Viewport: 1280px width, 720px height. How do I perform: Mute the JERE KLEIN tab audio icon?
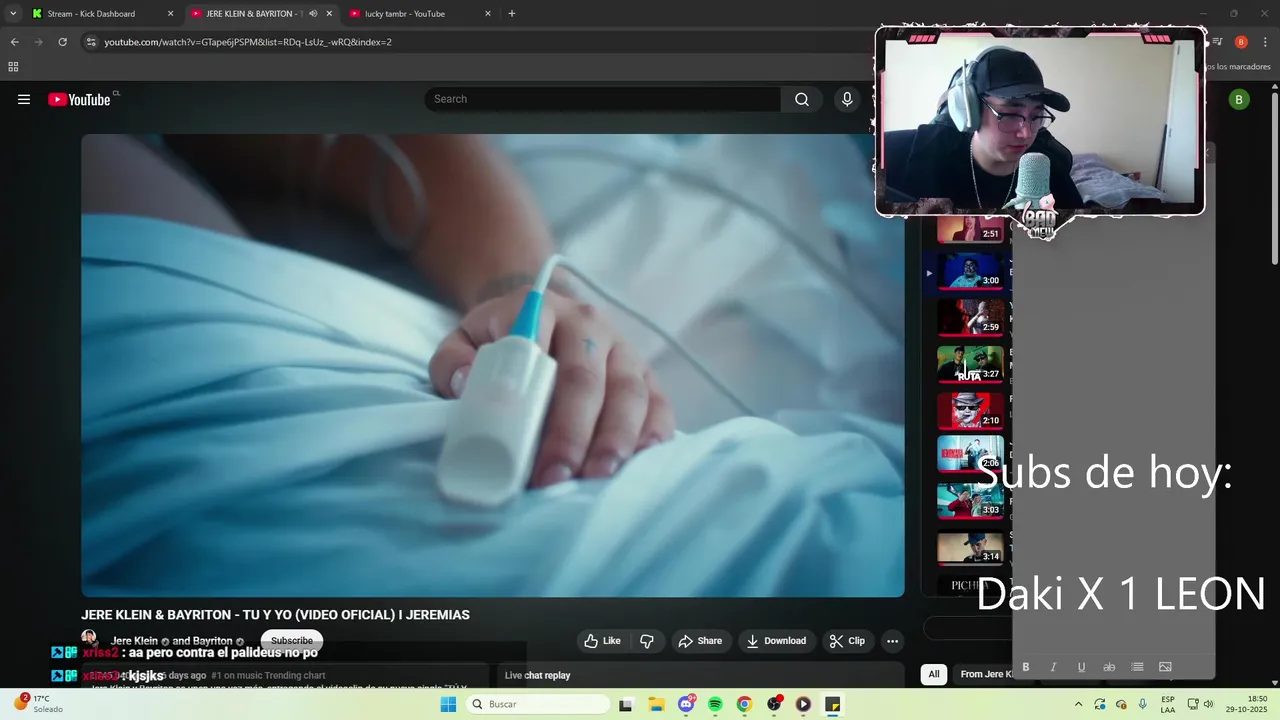click(313, 14)
